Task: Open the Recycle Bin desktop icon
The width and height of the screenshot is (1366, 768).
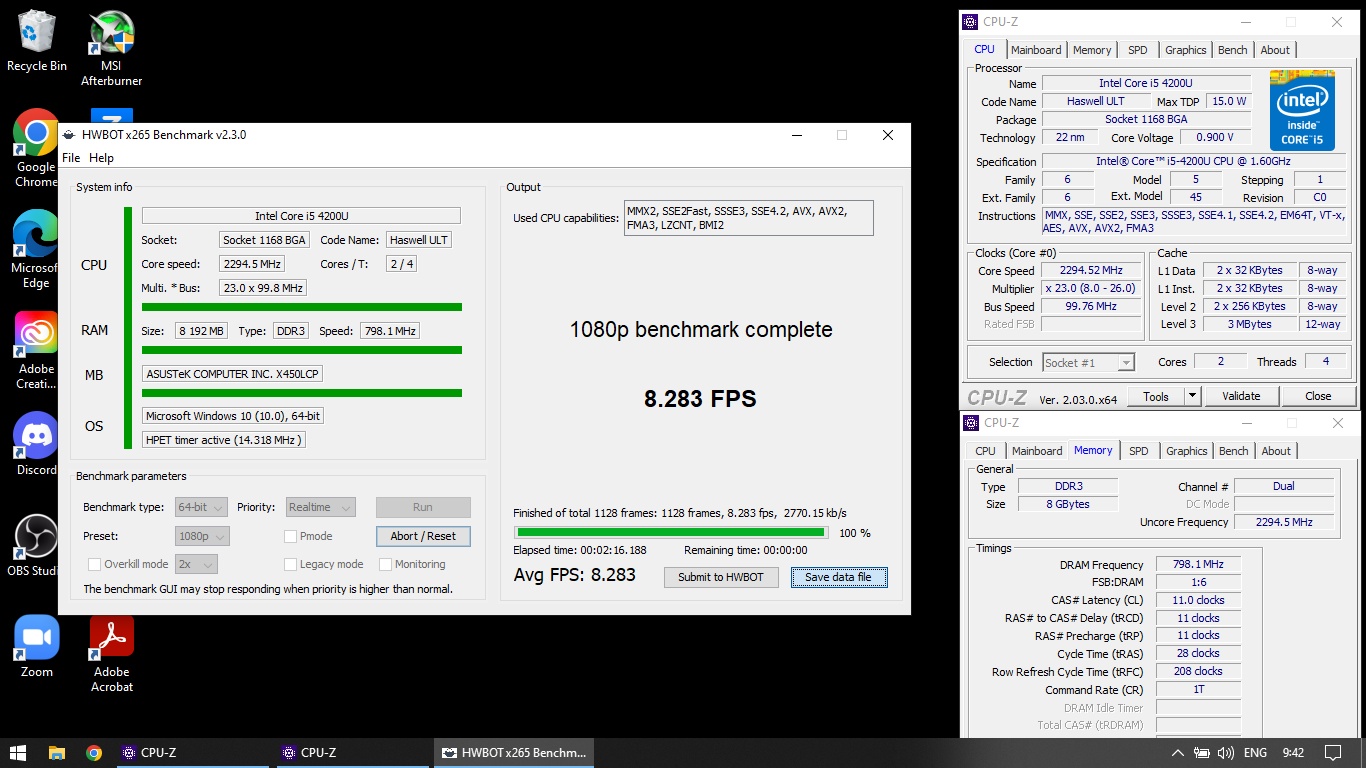Action: (x=37, y=41)
